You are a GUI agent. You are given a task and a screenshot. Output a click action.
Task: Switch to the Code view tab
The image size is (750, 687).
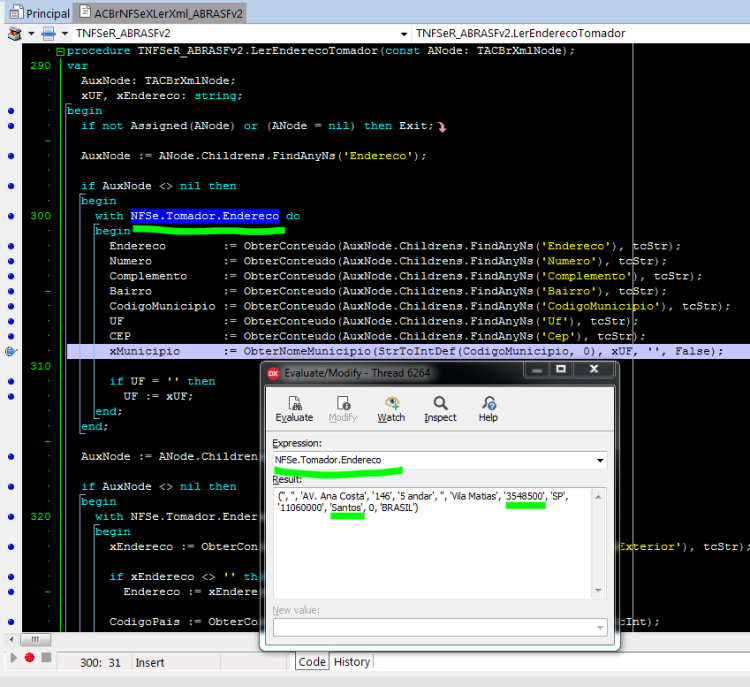[312, 662]
